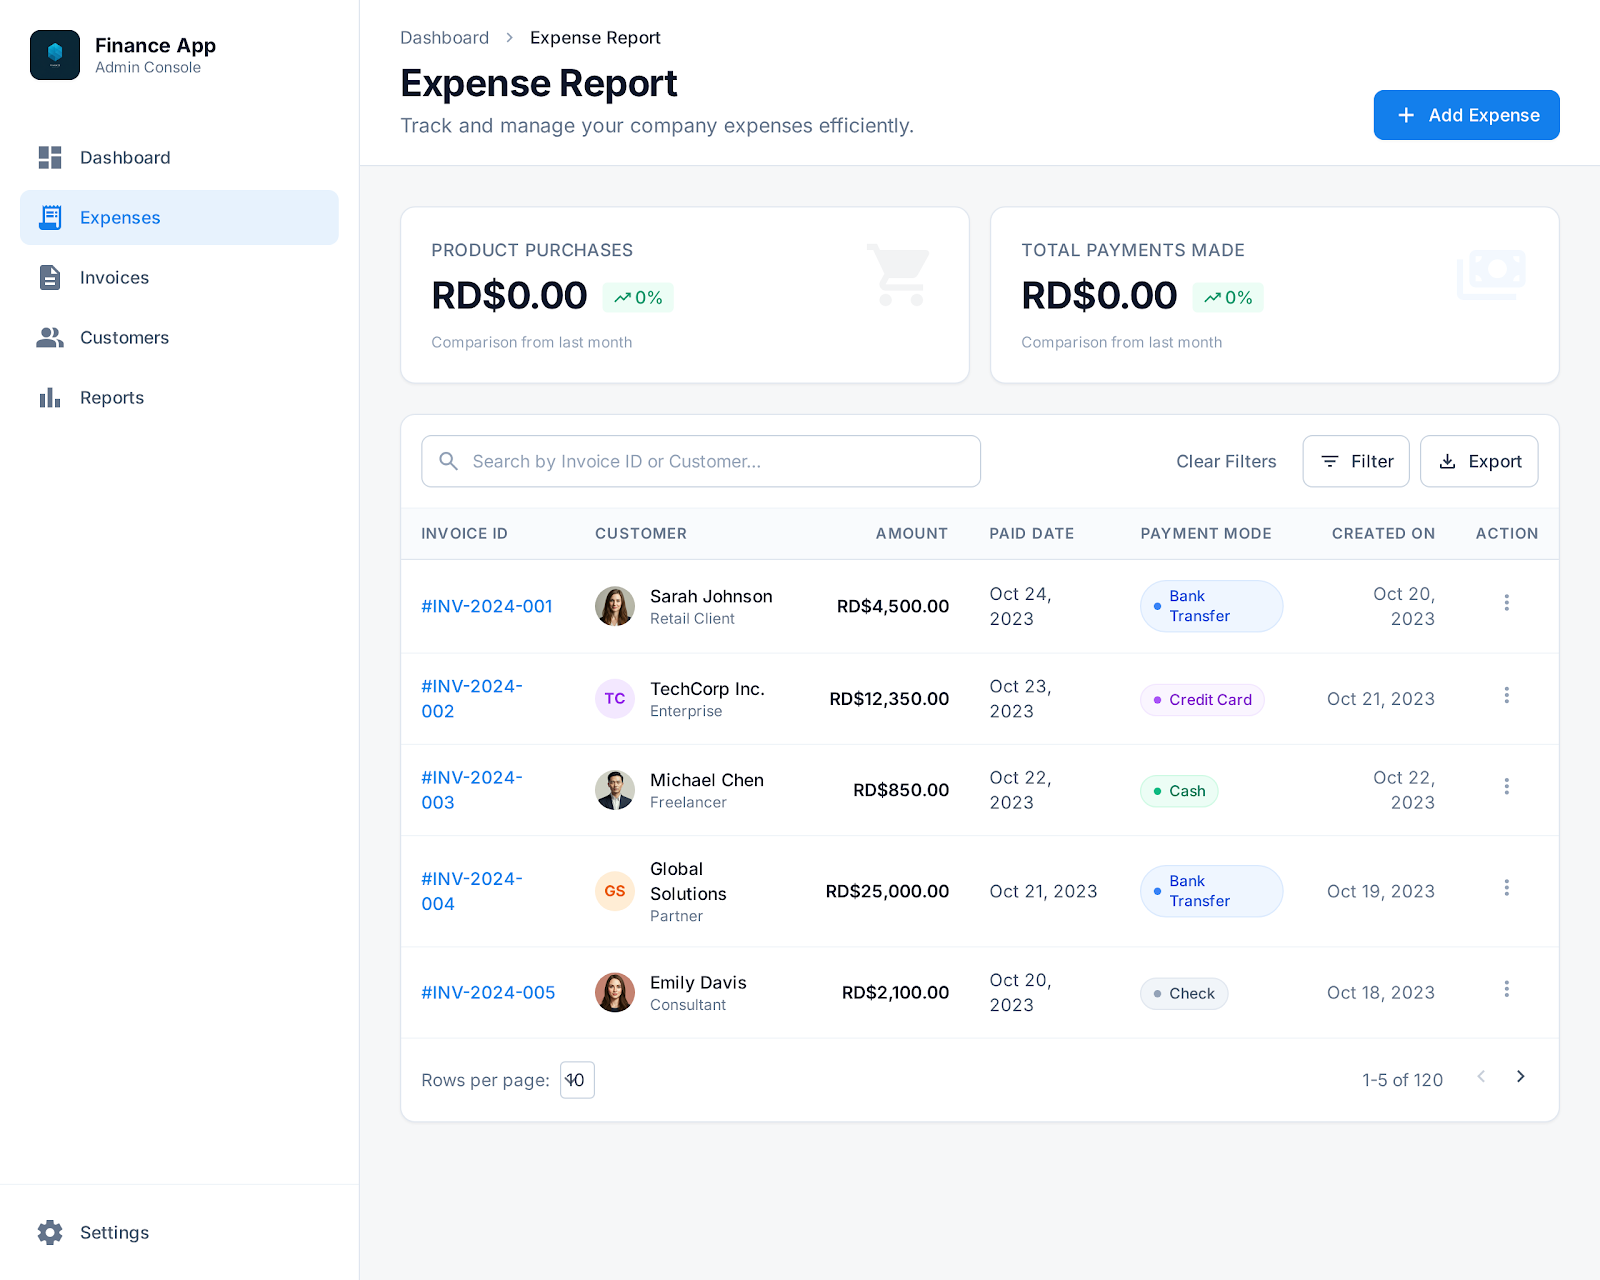Open the Filter options

1355,461
